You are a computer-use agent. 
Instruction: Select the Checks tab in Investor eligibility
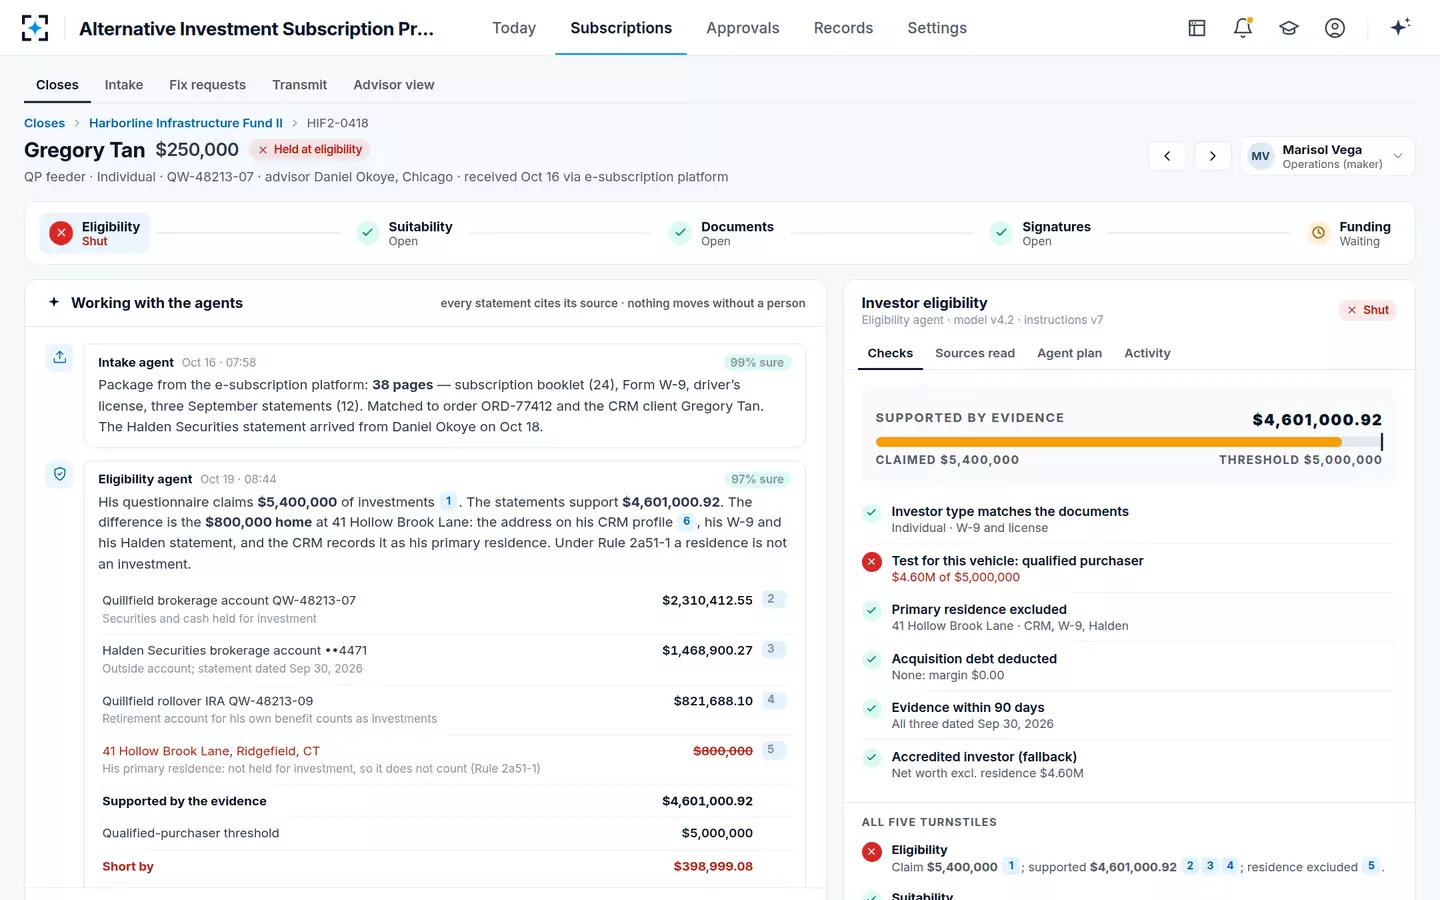coord(890,353)
